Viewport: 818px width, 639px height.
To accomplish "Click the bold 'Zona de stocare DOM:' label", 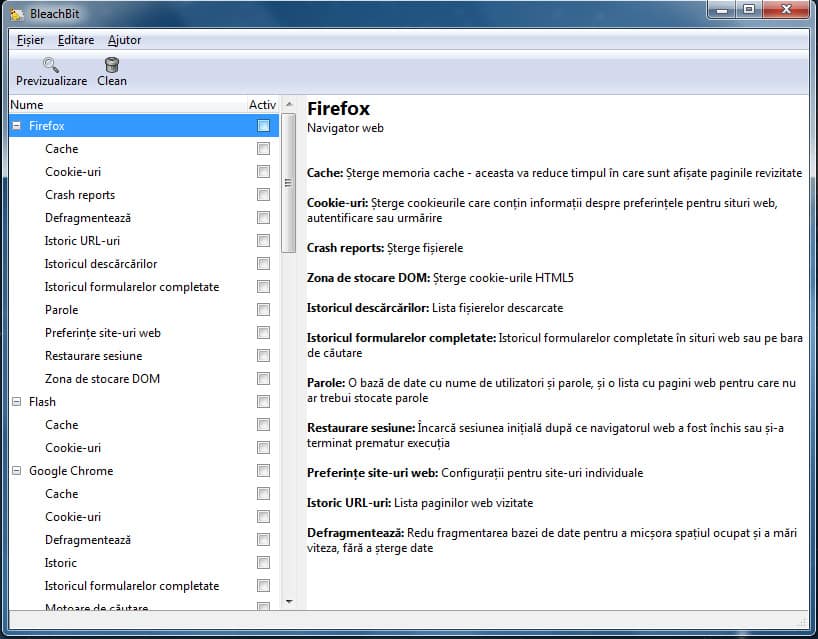I will [x=368, y=278].
